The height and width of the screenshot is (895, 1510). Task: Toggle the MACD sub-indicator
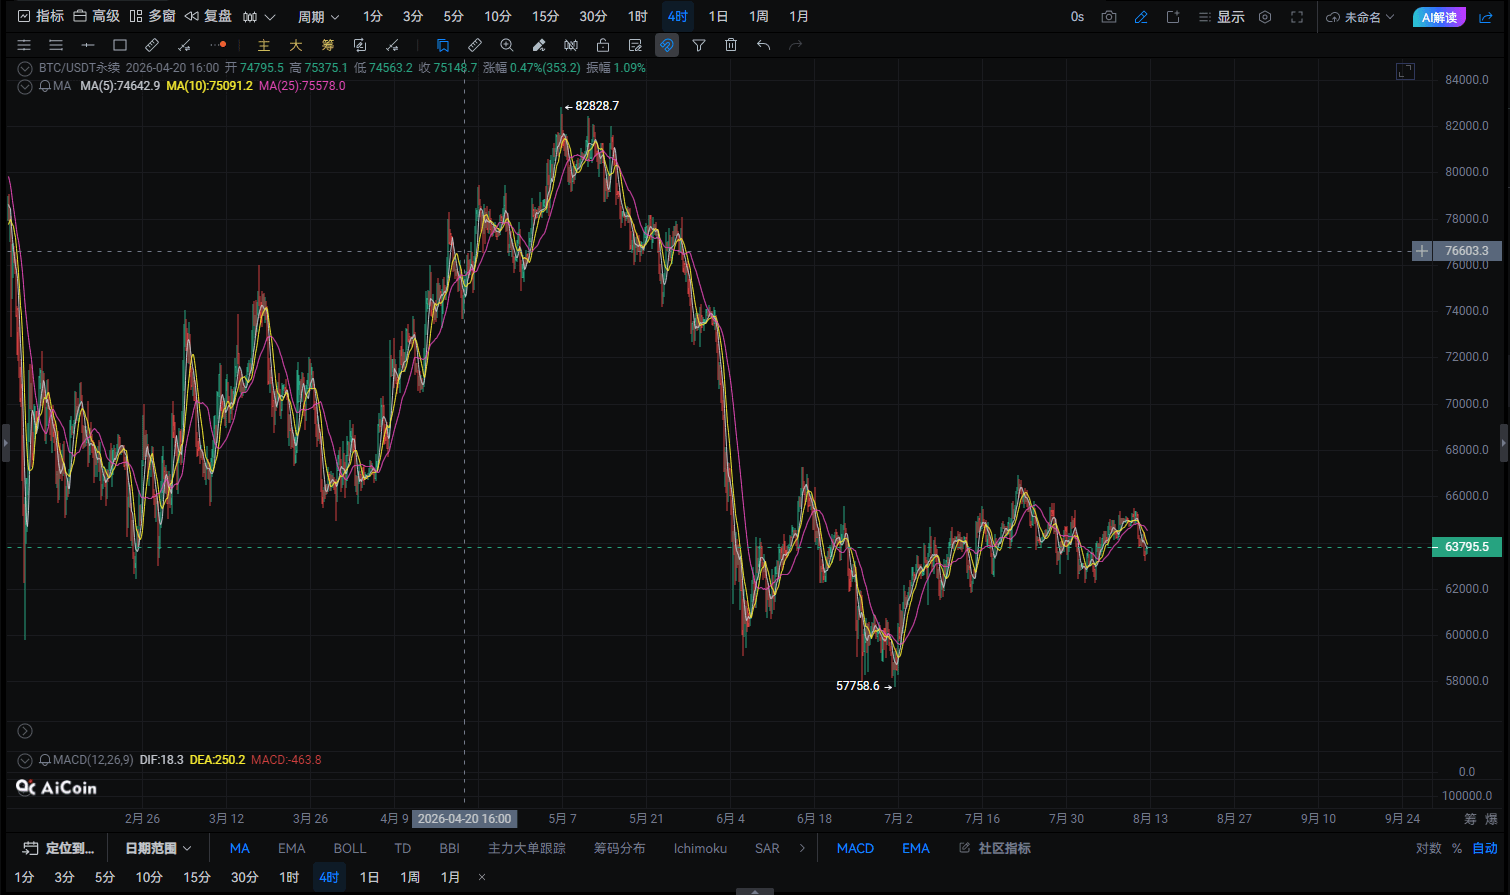pos(855,848)
